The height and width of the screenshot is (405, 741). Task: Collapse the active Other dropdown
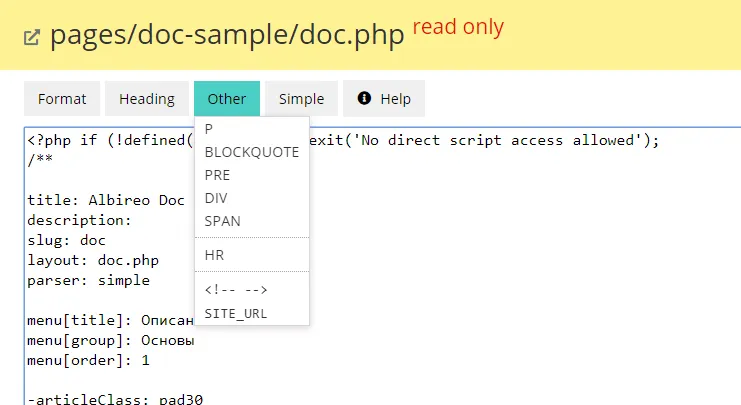point(227,99)
